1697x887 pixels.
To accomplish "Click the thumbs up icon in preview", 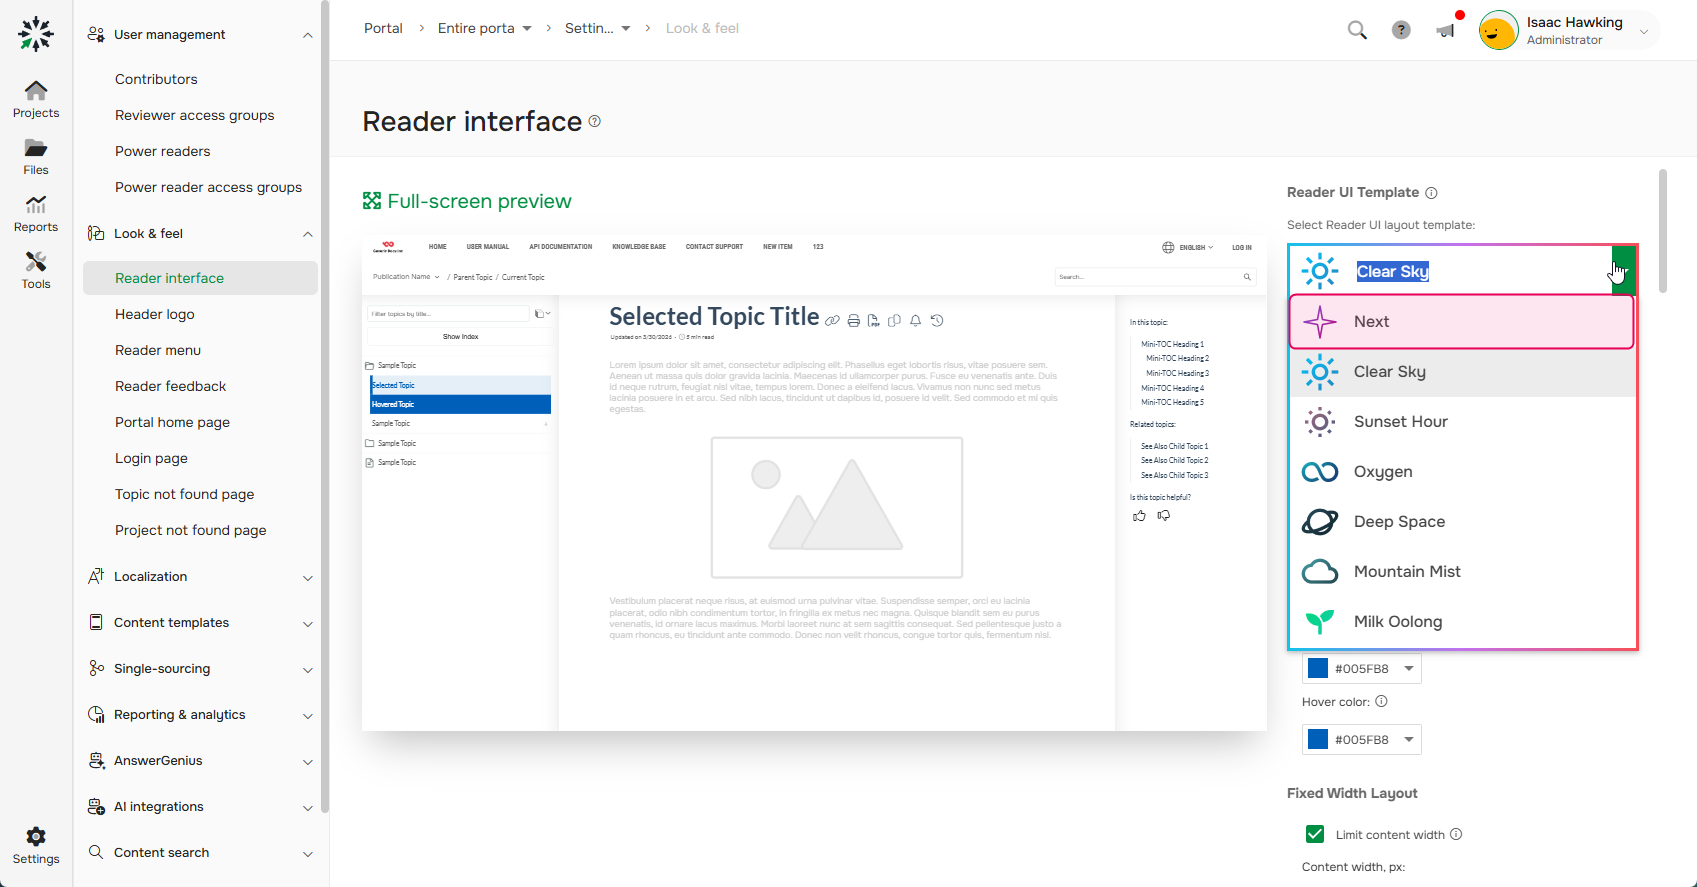I will tap(1139, 516).
